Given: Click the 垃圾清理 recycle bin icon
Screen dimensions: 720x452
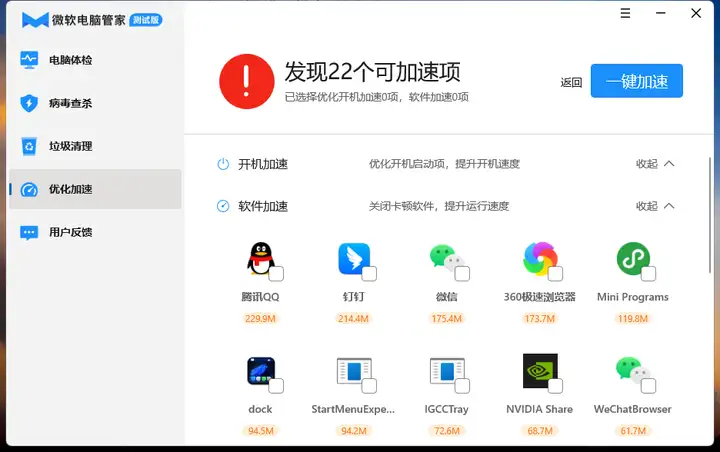Looking at the screenshot, I should [x=29, y=146].
